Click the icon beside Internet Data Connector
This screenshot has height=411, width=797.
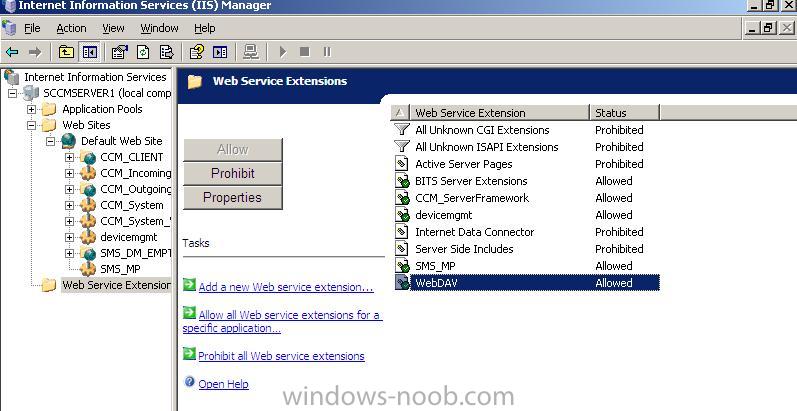coord(402,232)
